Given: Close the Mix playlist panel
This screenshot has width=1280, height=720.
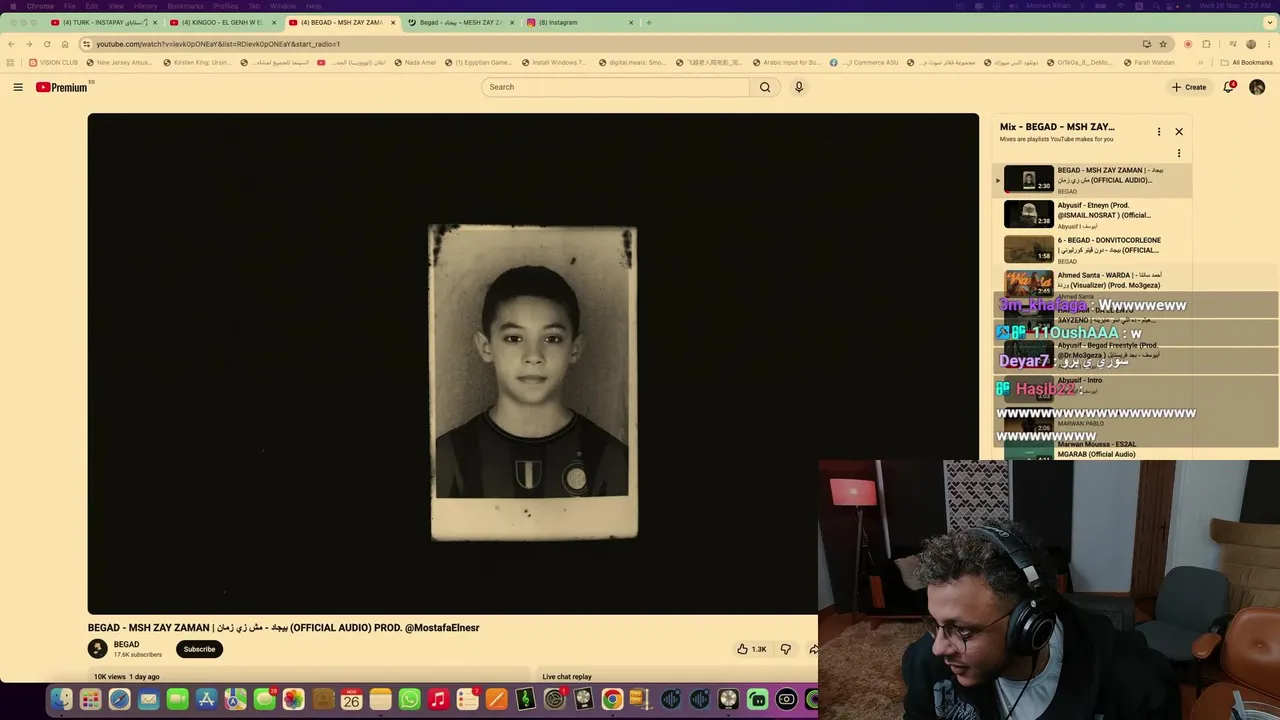Looking at the screenshot, I should tap(1179, 132).
